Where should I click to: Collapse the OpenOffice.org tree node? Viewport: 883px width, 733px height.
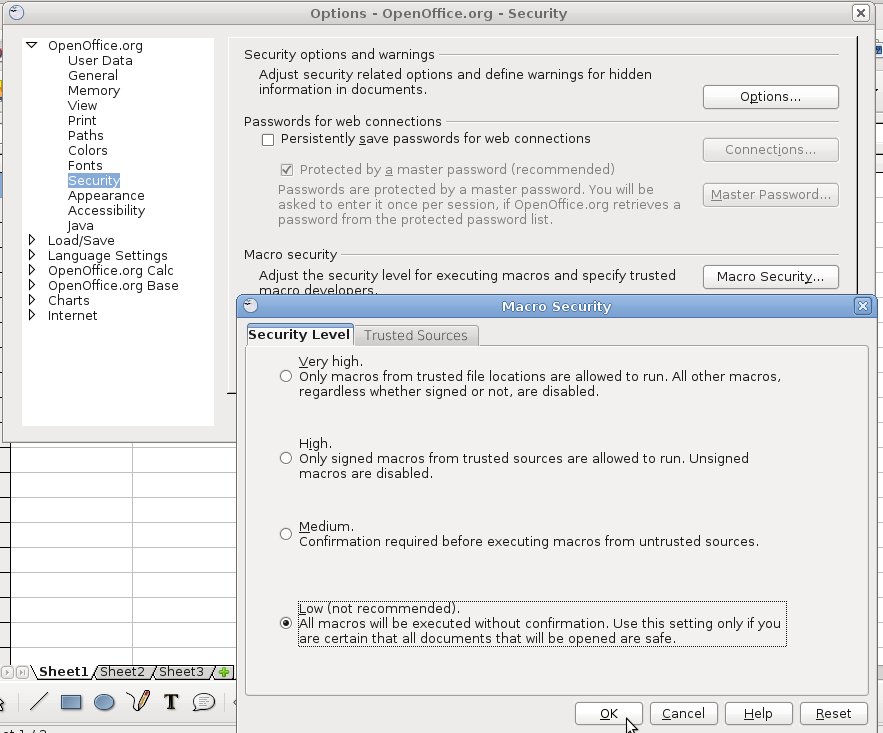tap(32, 45)
